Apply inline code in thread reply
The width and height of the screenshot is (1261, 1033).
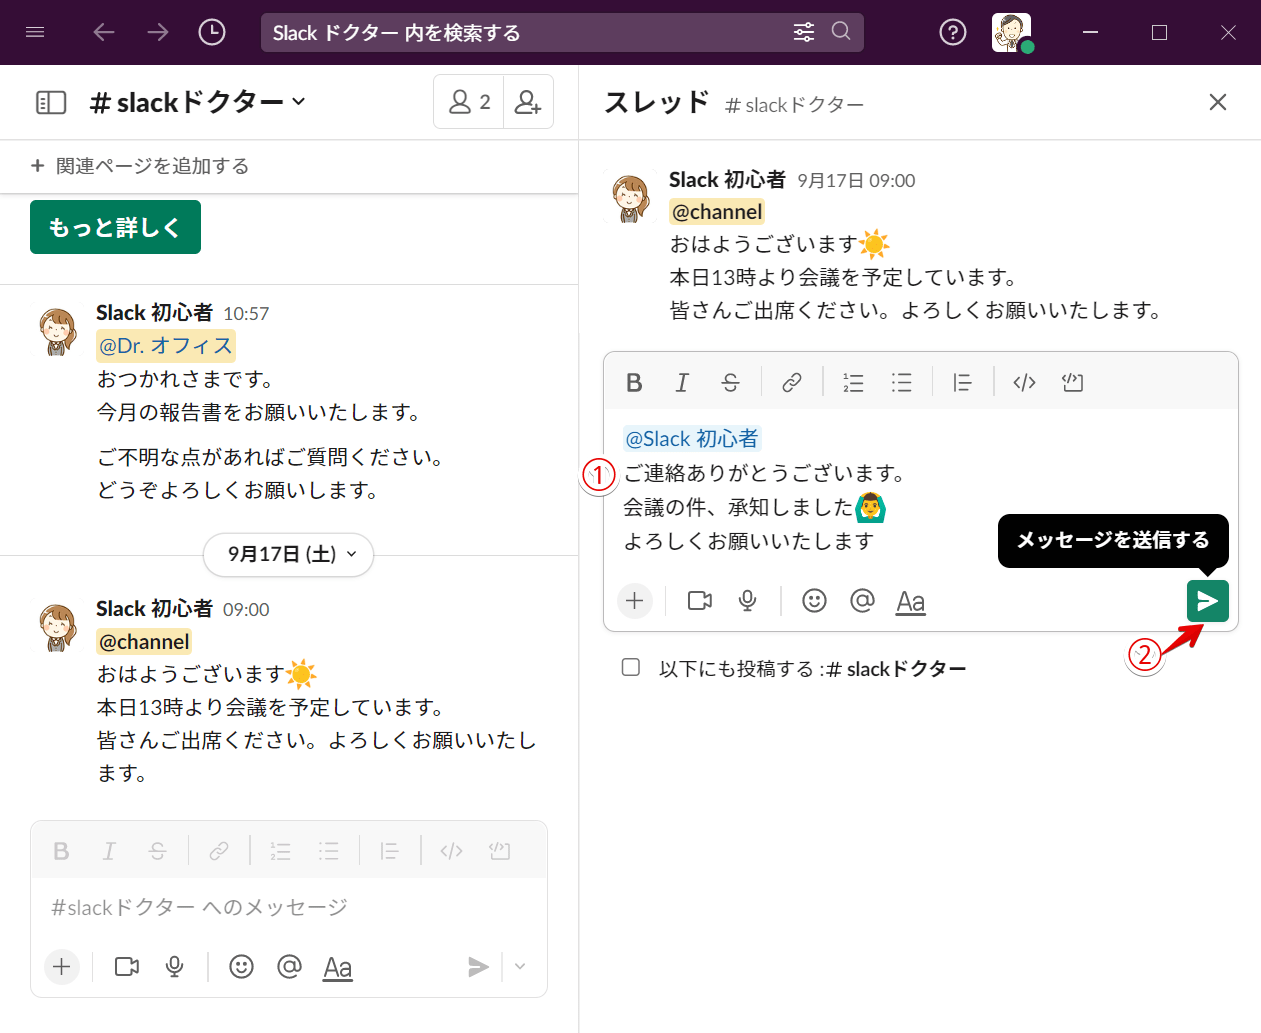point(1024,382)
